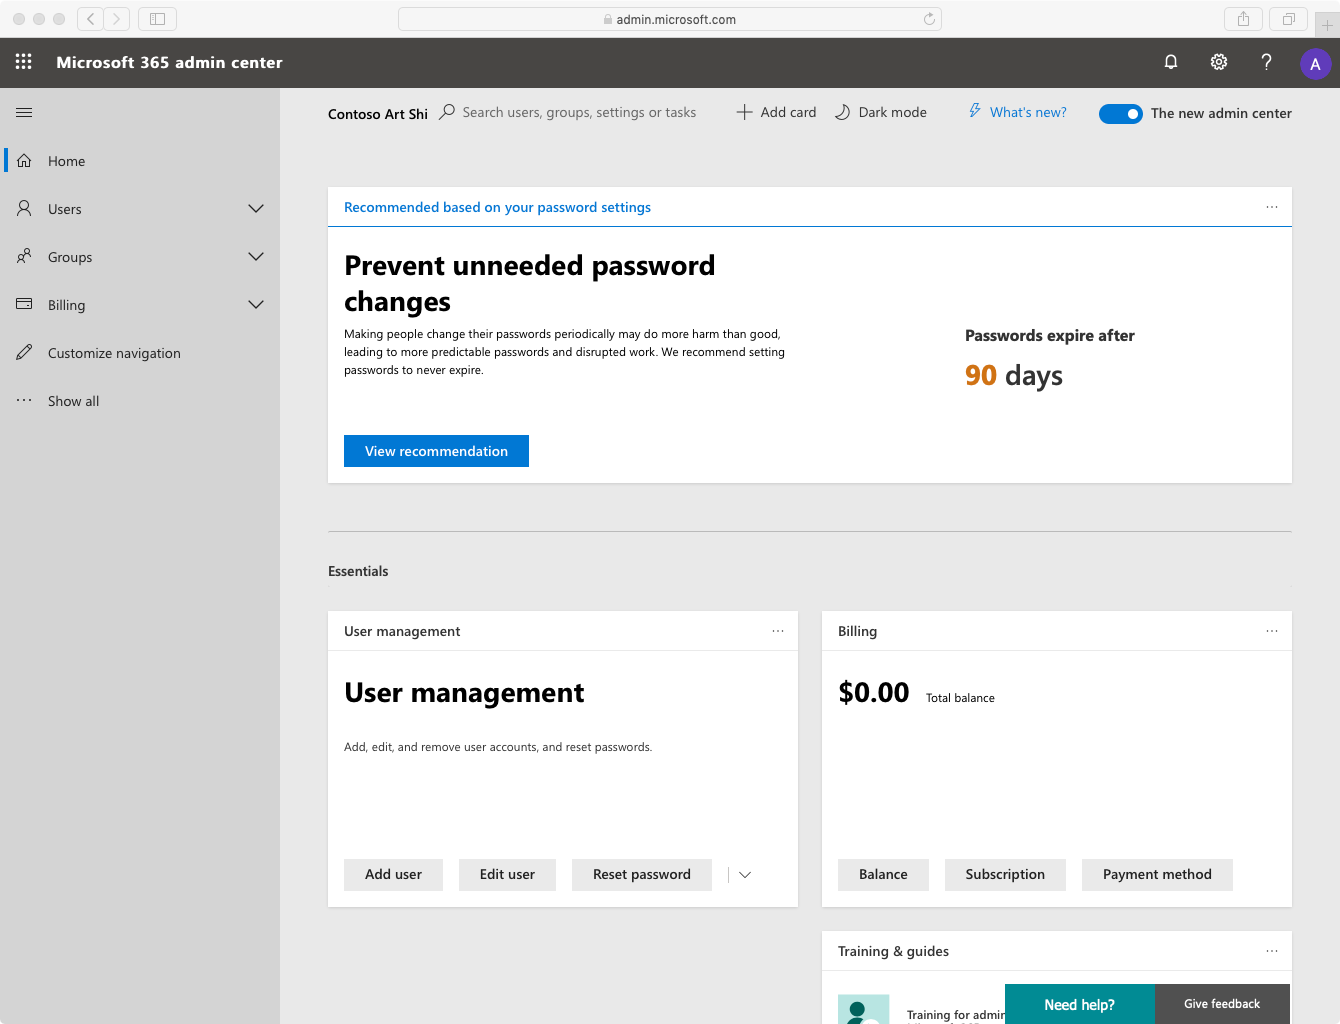
Task: Click the Customize navigation pencil icon
Action: (24, 352)
